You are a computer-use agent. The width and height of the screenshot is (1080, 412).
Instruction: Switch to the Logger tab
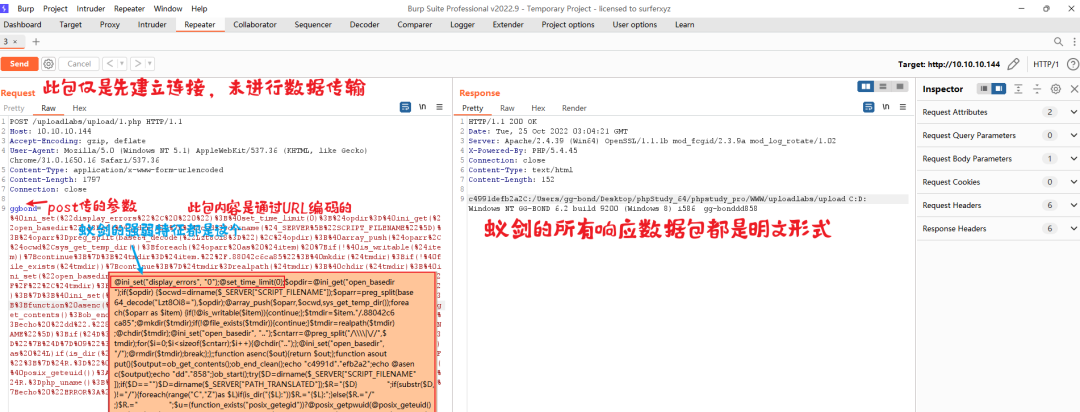[462, 25]
